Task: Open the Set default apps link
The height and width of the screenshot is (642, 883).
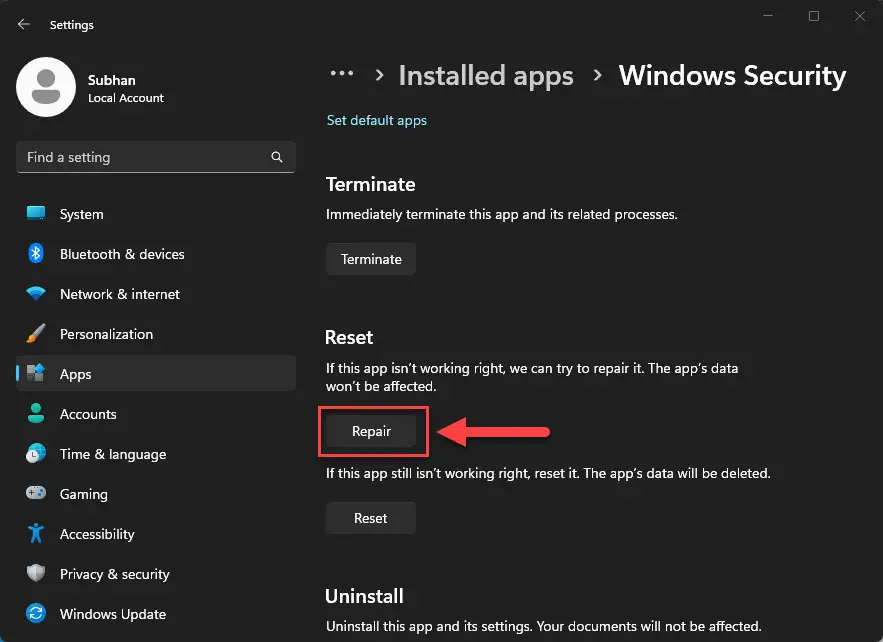Action: pos(377,121)
